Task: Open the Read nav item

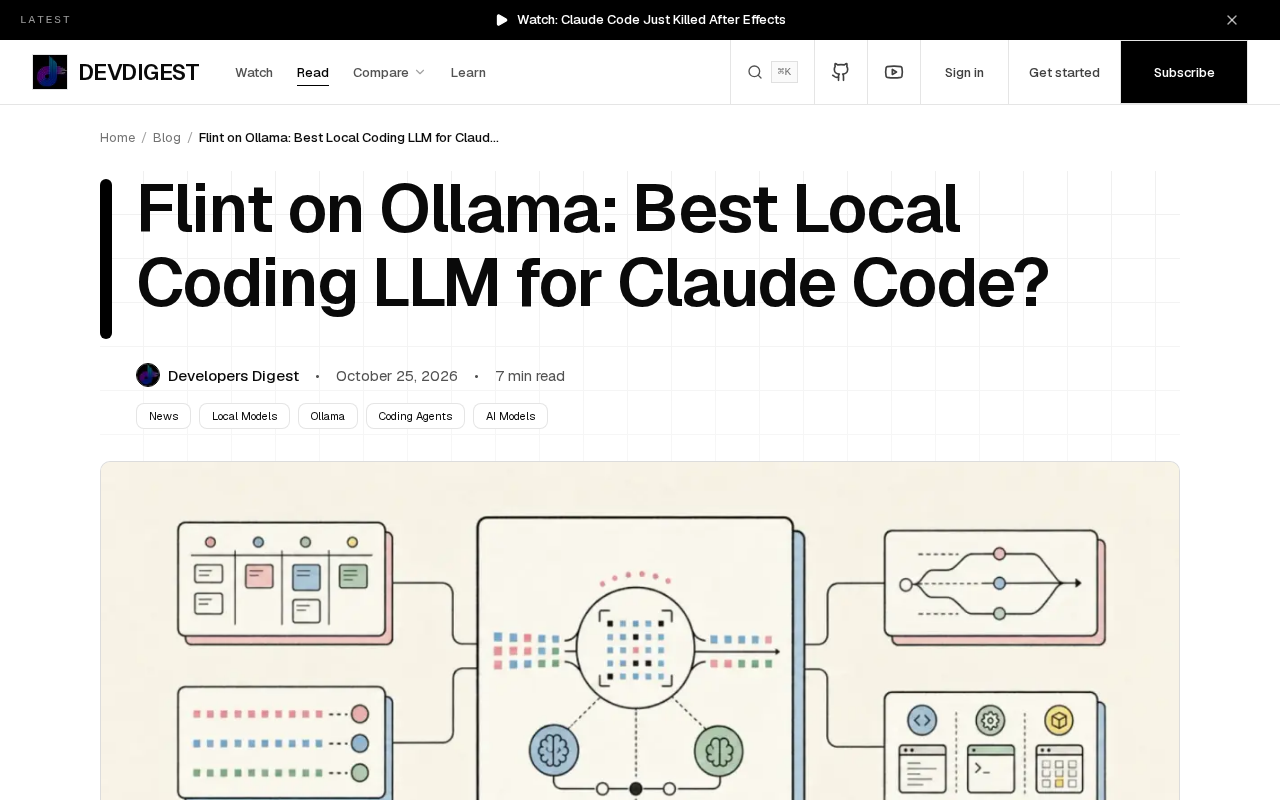Action: pyautogui.click(x=313, y=72)
